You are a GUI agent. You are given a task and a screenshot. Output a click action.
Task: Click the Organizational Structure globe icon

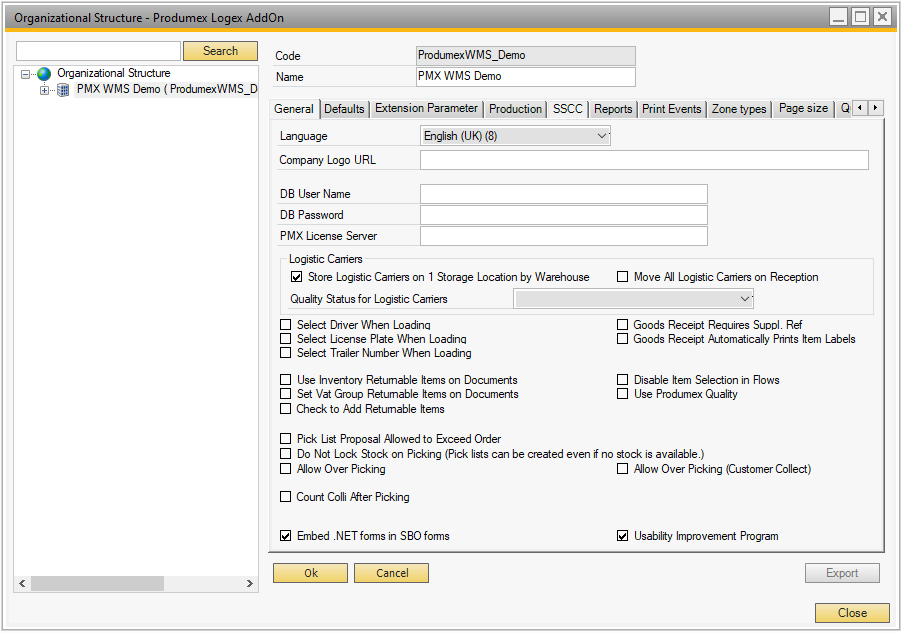[43, 73]
